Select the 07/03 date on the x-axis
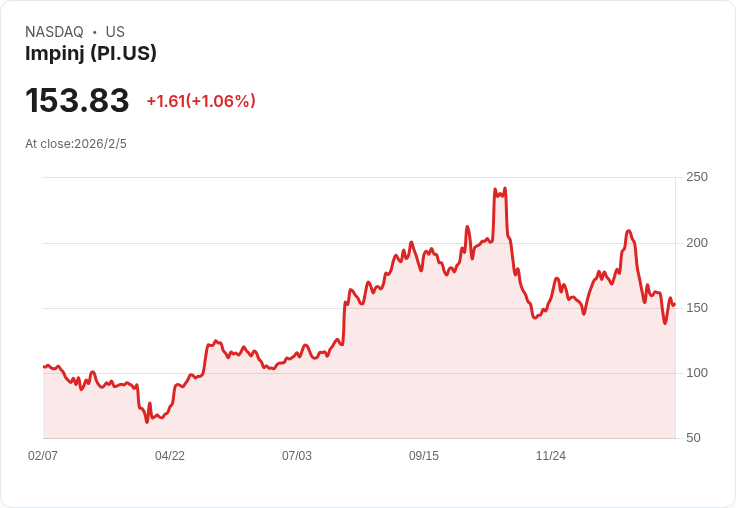This screenshot has height=508, width=736. click(297, 456)
